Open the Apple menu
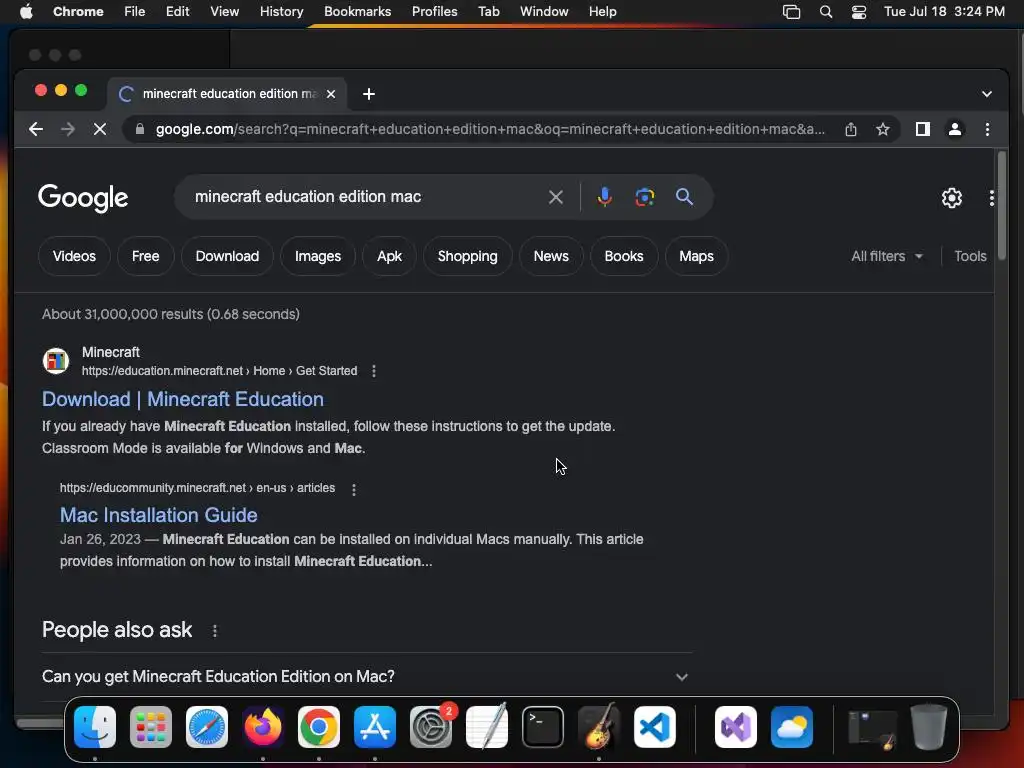Screen dimensions: 1024x768 tap(26, 12)
